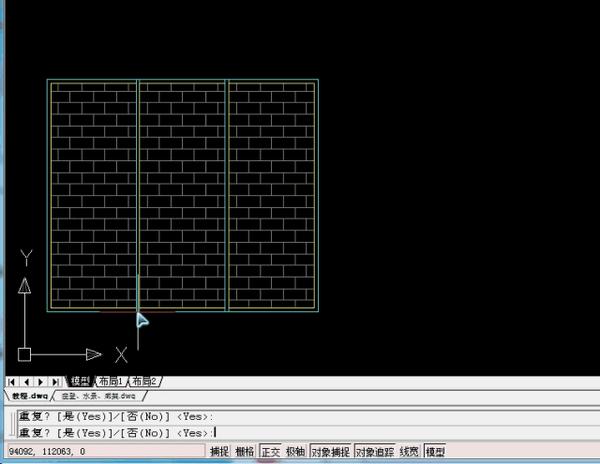The height and width of the screenshot is (464, 600).
Task: Click the next layout tab arrow
Action: 41,382
